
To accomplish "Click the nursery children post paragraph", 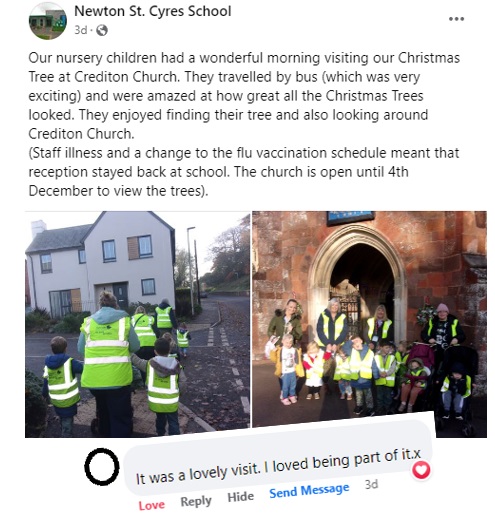I will (x=244, y=96).
